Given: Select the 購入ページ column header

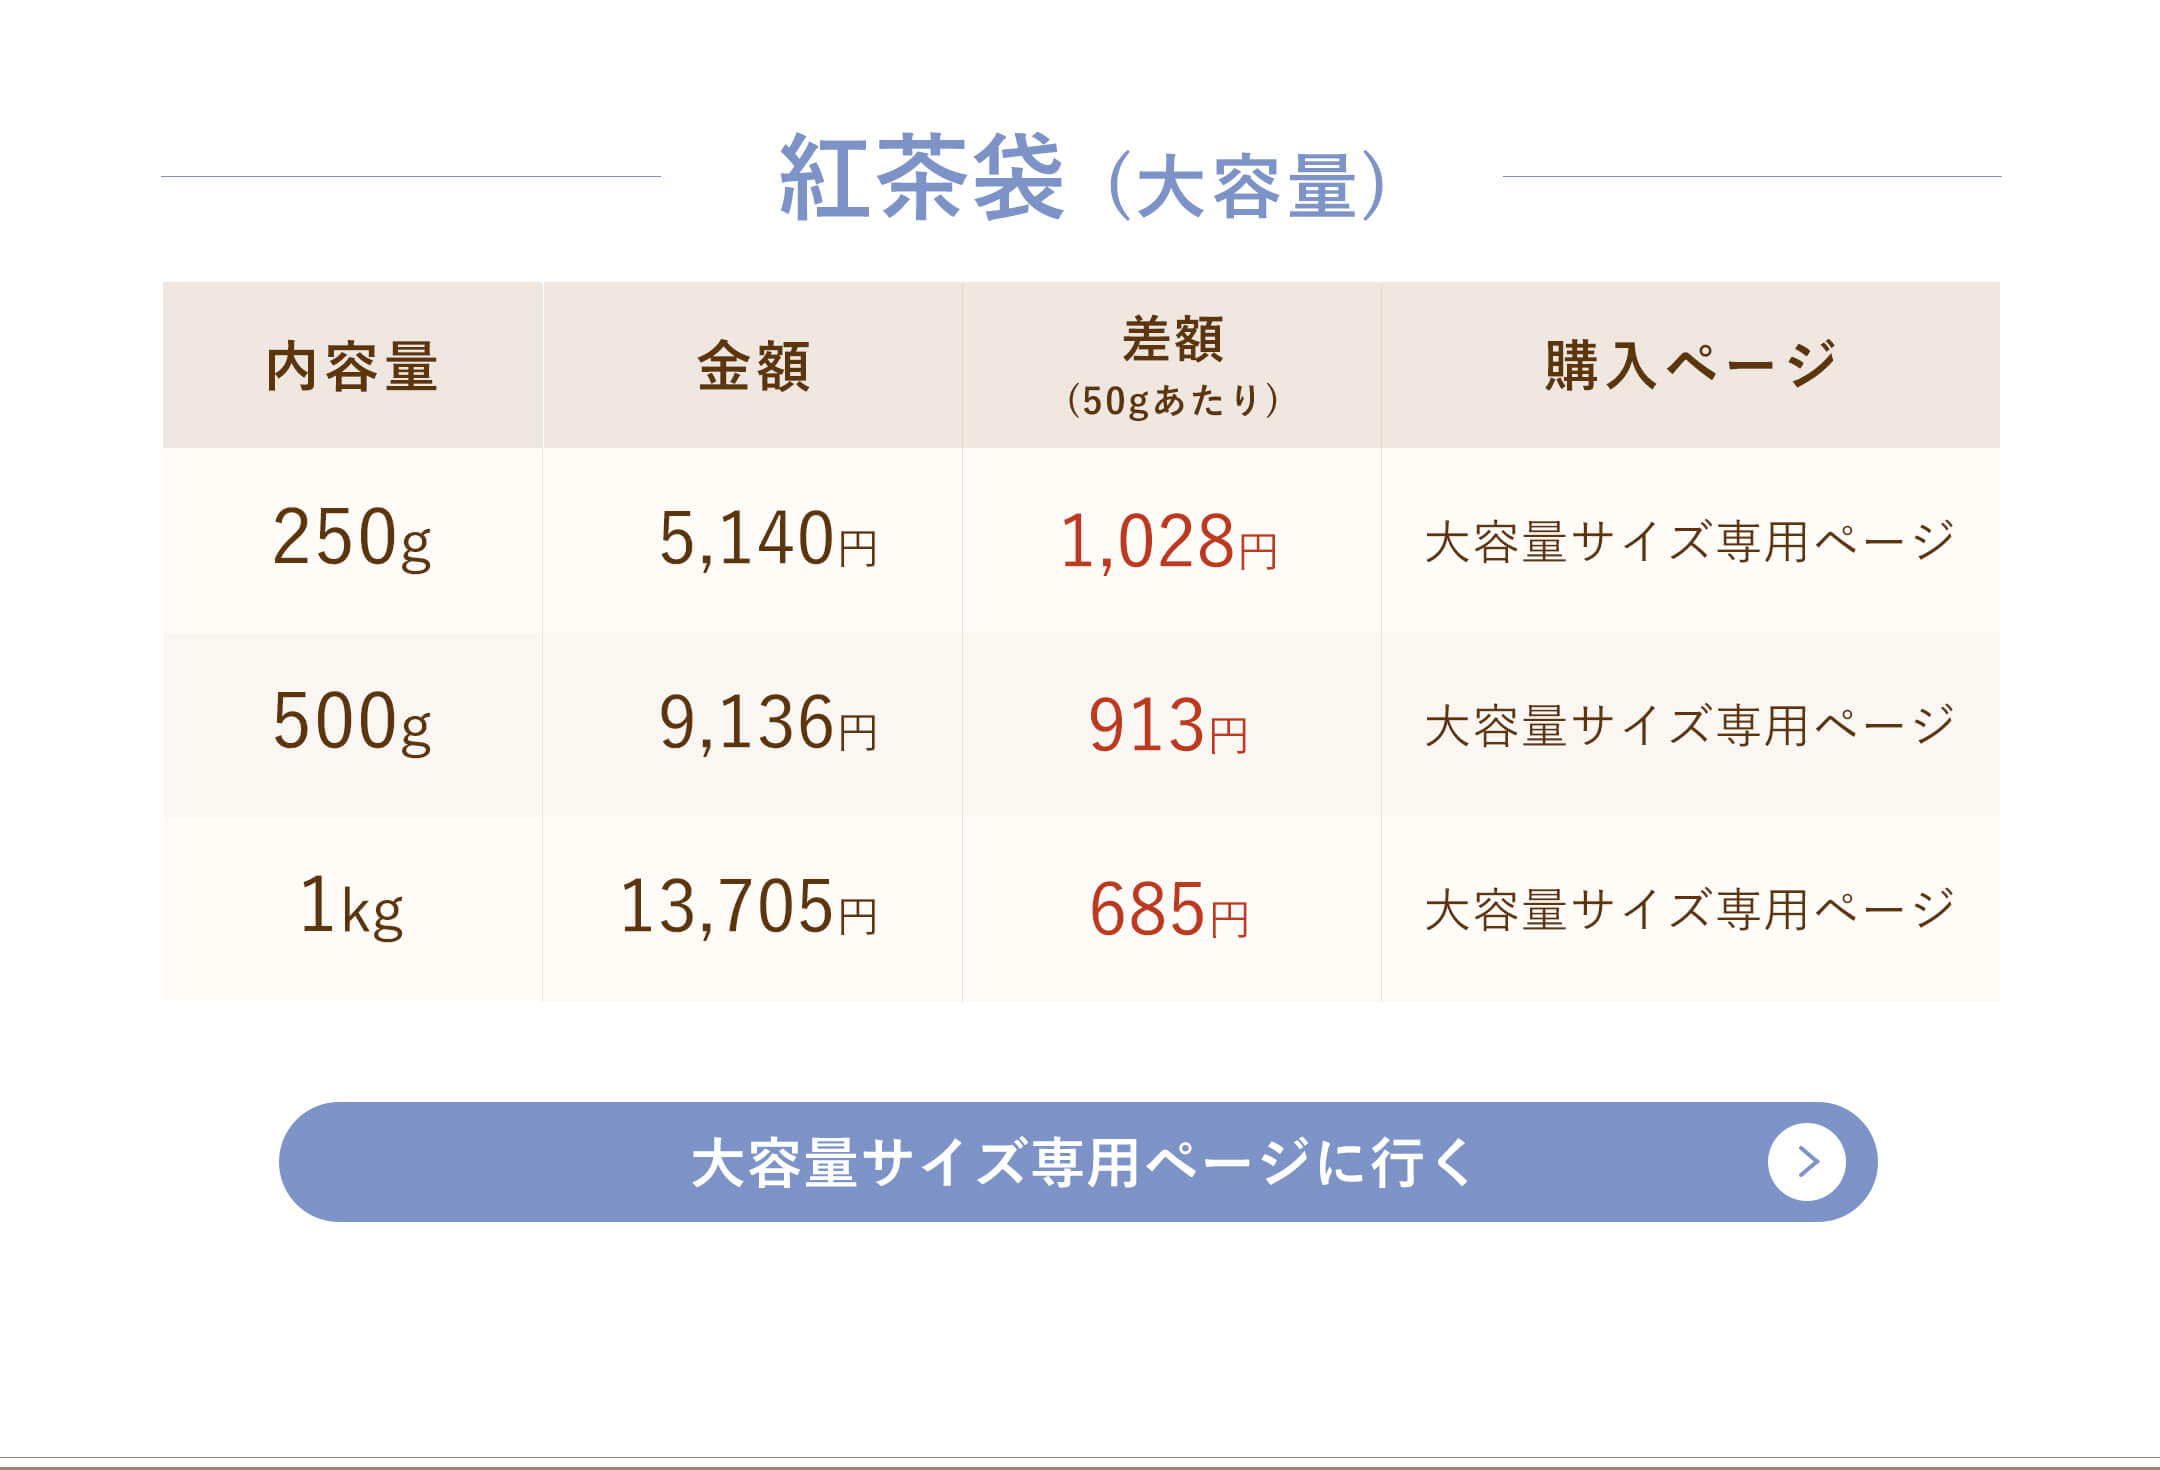Looking at the screenshot, I should click(x=1691, y=365).
